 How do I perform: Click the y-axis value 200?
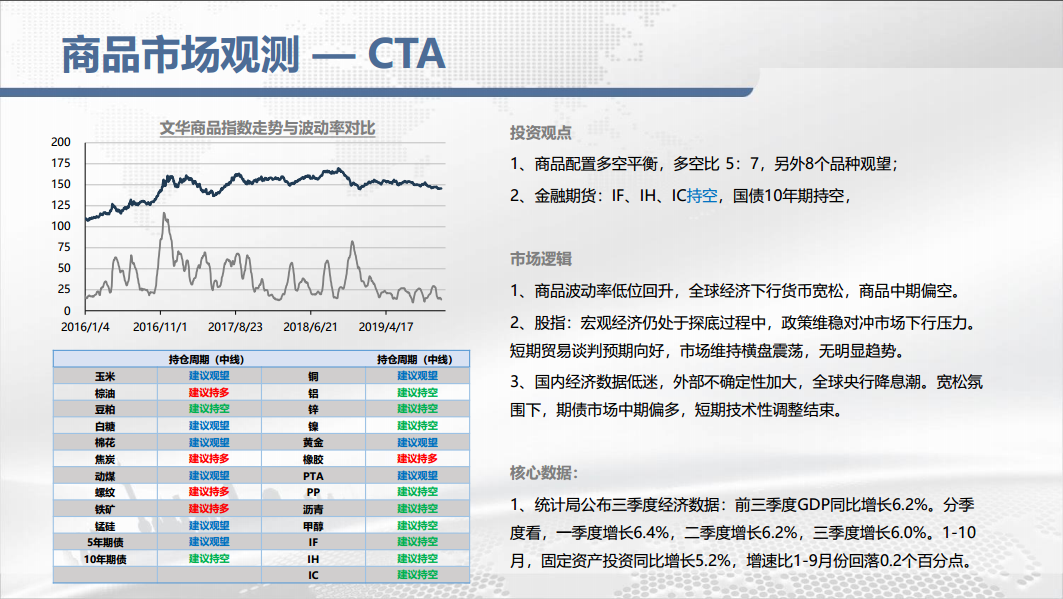click(x=61, y=142)
